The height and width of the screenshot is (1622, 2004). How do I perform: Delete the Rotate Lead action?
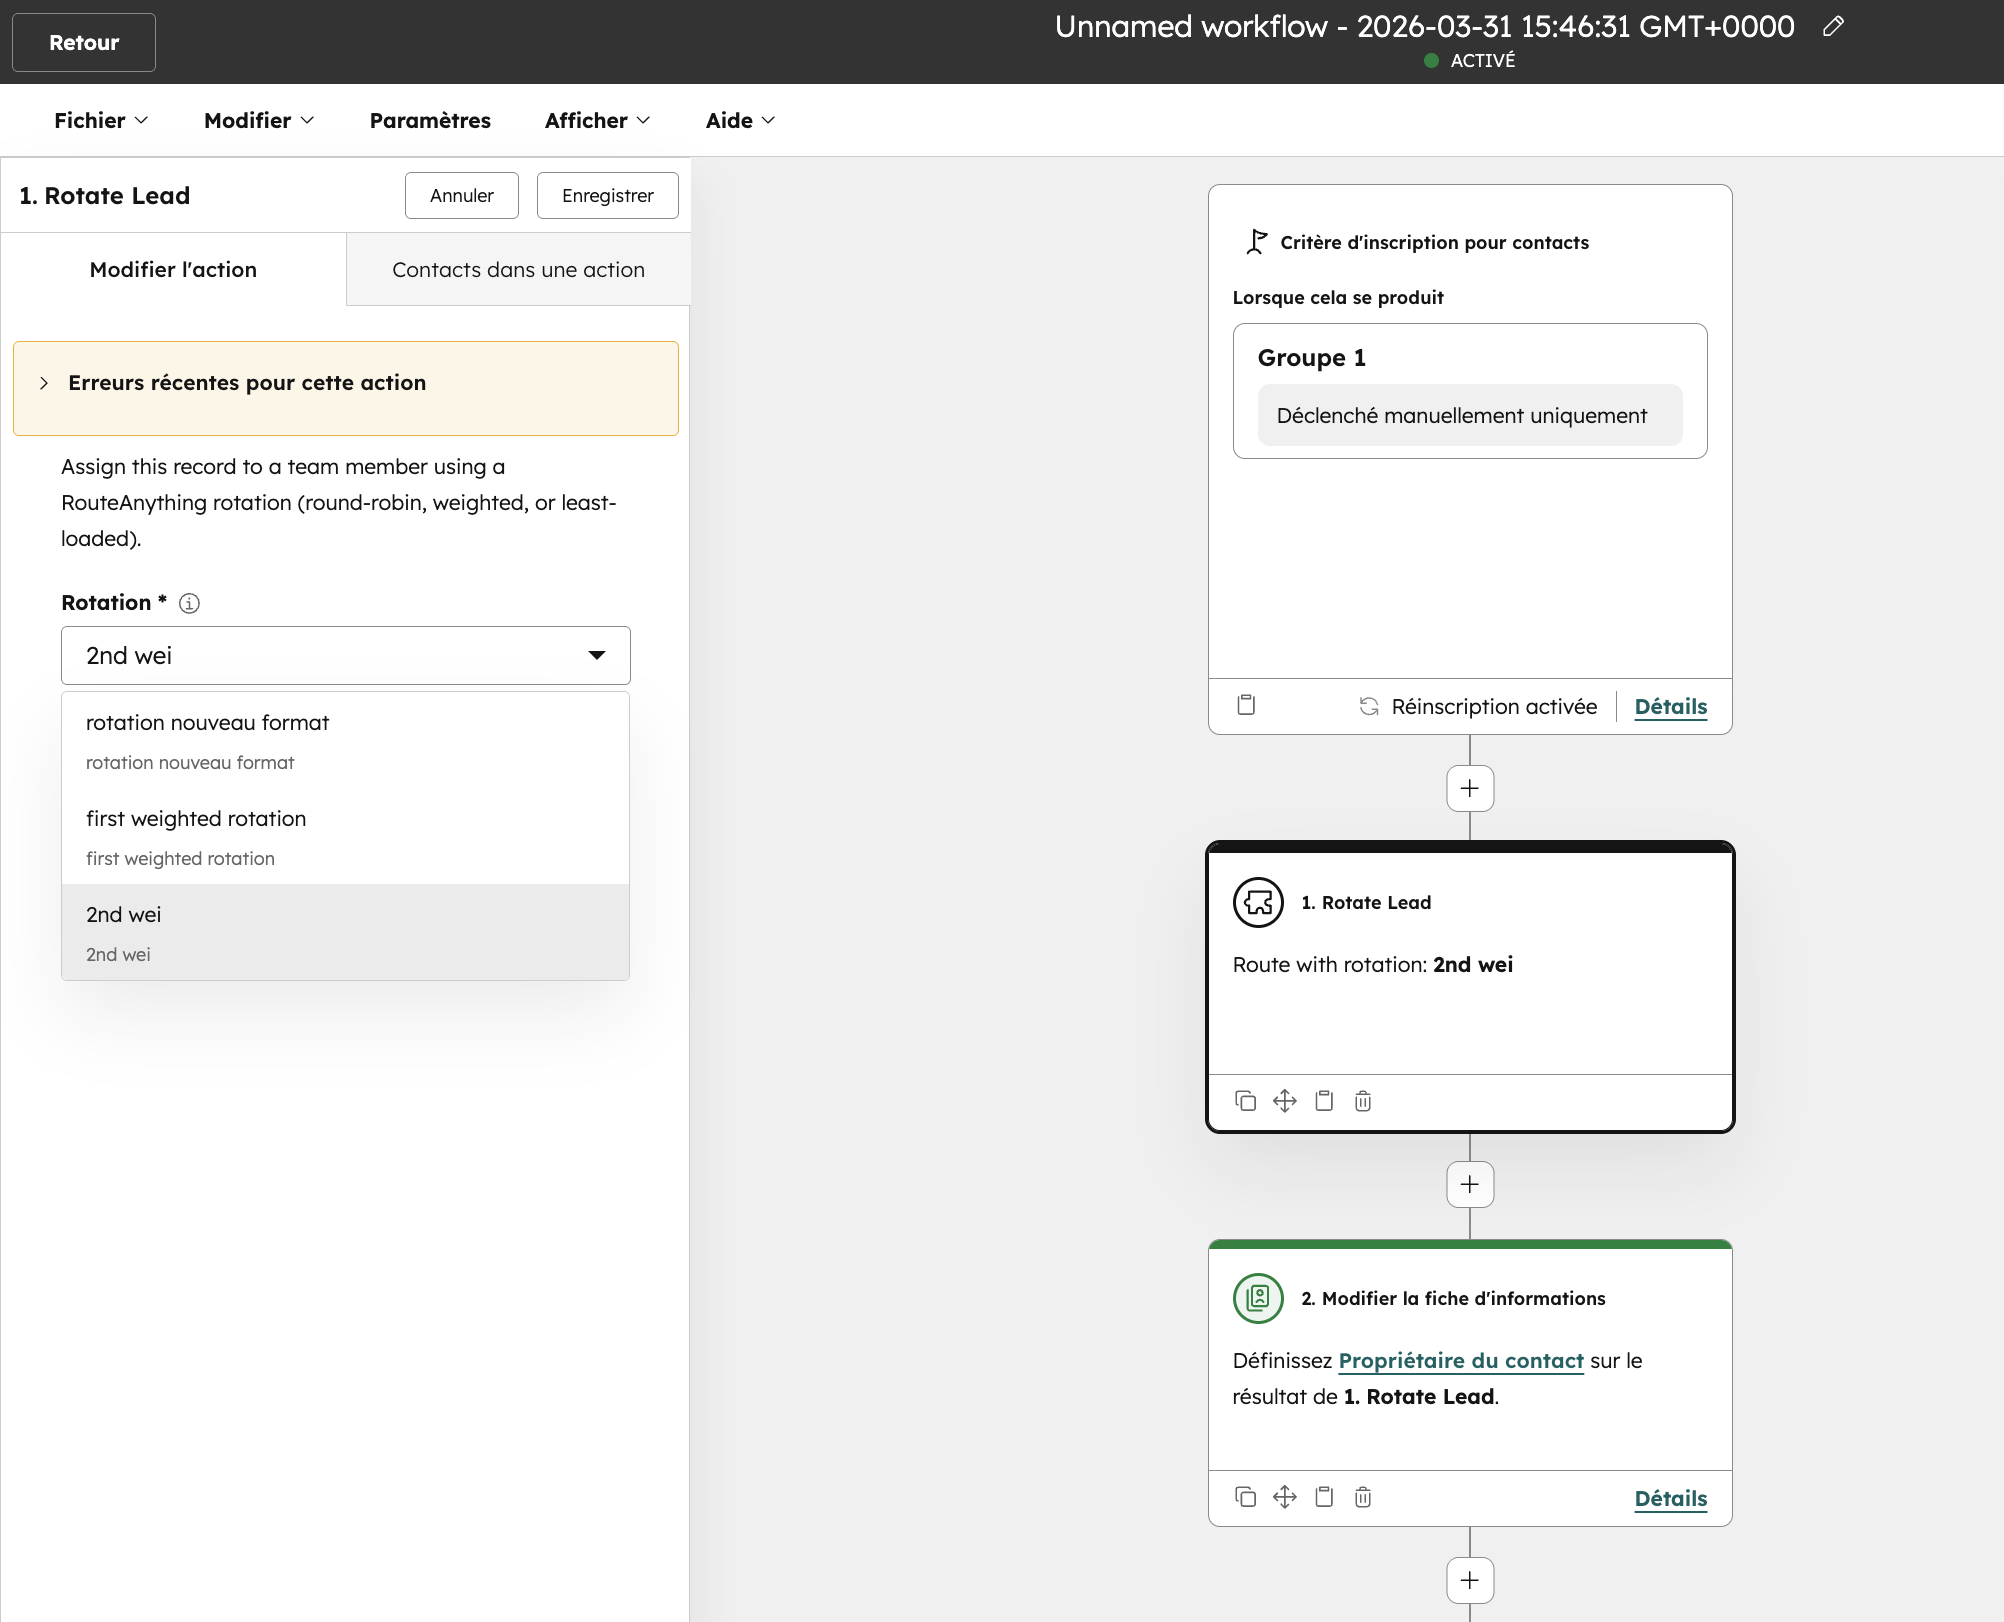[1363, 1101]
